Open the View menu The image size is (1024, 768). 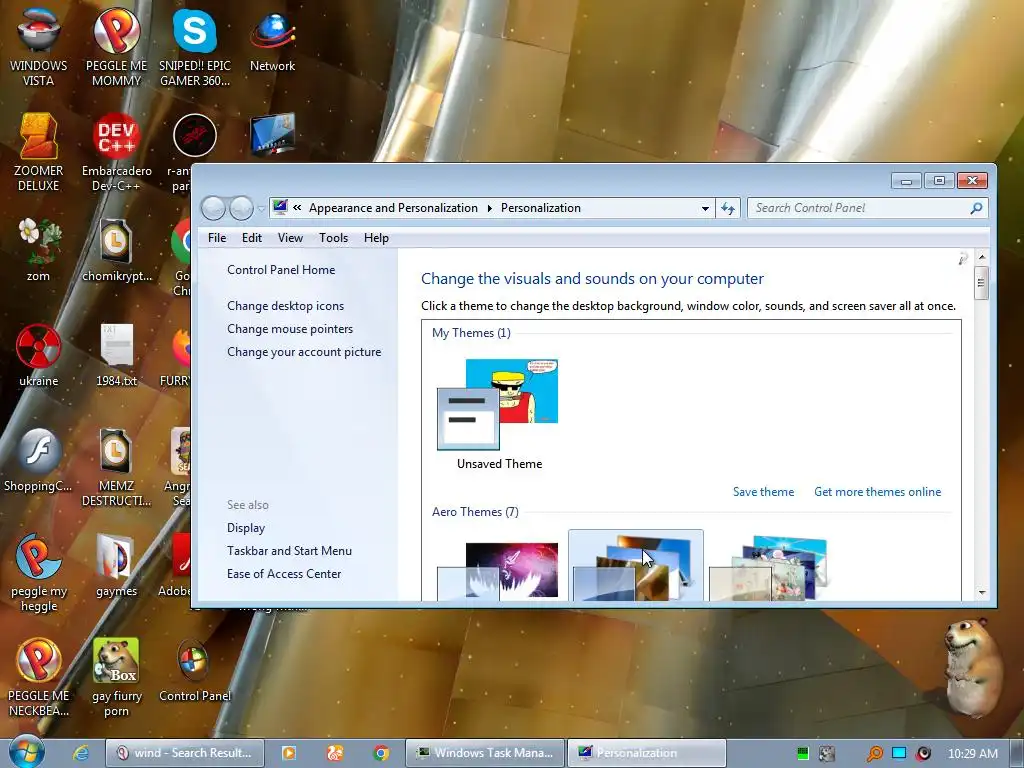(x=290, y=238)
